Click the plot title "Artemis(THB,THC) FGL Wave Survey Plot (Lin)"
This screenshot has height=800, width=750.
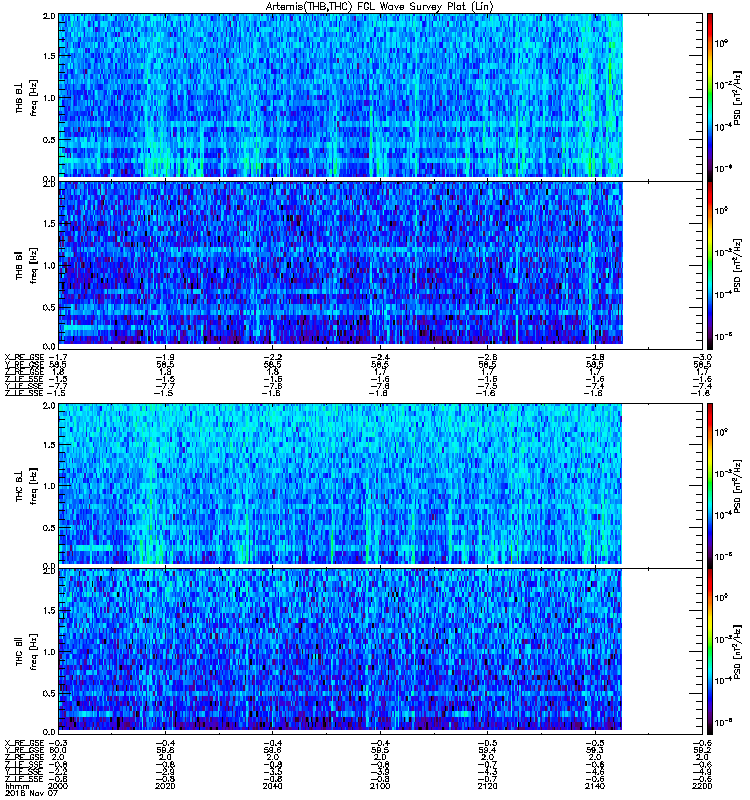coord(379,7)
